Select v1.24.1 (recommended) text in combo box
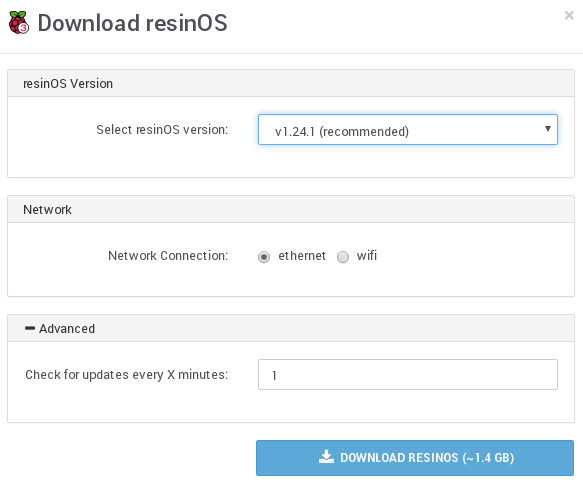The image size is (583, 484). coord(342,132)
